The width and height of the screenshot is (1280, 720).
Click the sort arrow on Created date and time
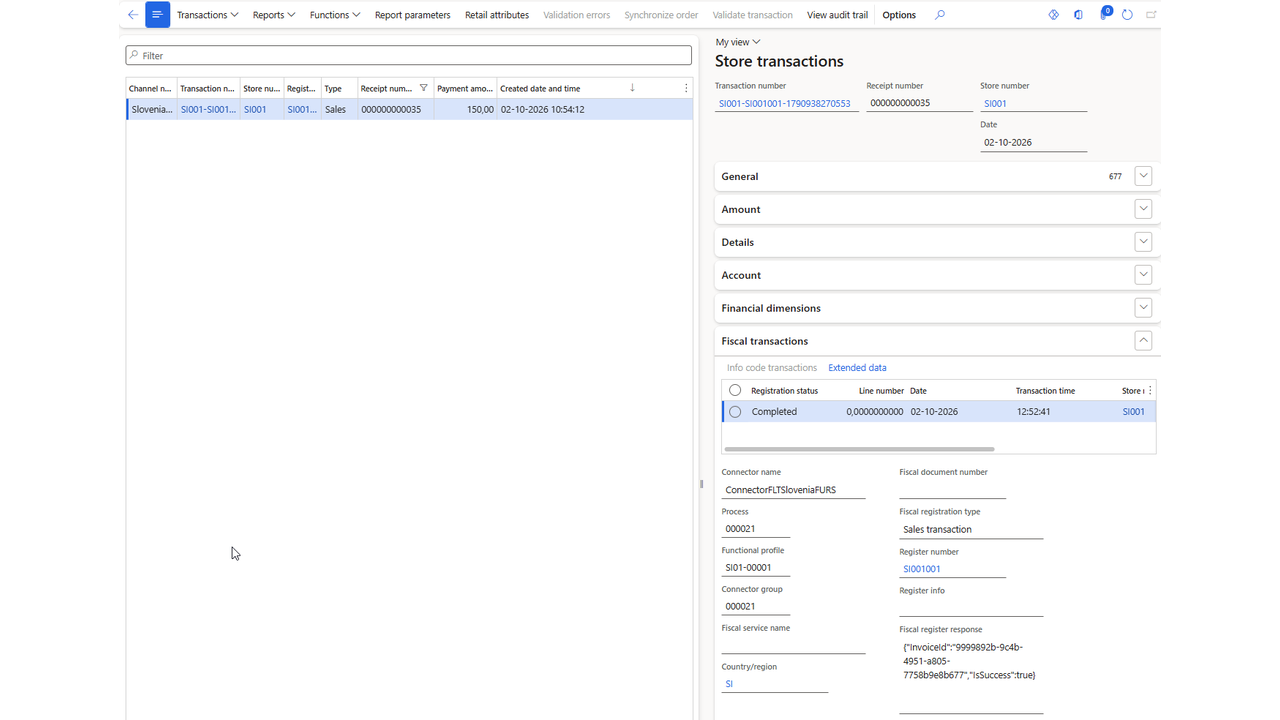click(x=632, y=88)
